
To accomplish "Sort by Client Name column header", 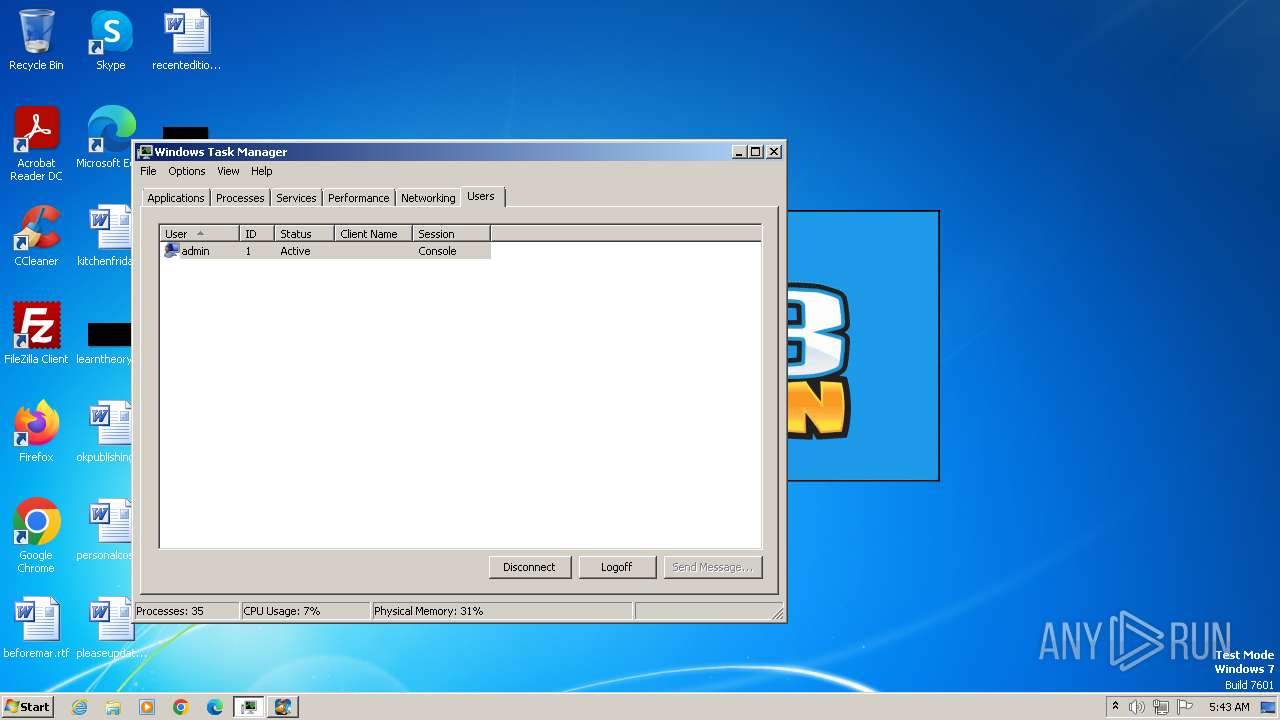I will tap(373, 234).
